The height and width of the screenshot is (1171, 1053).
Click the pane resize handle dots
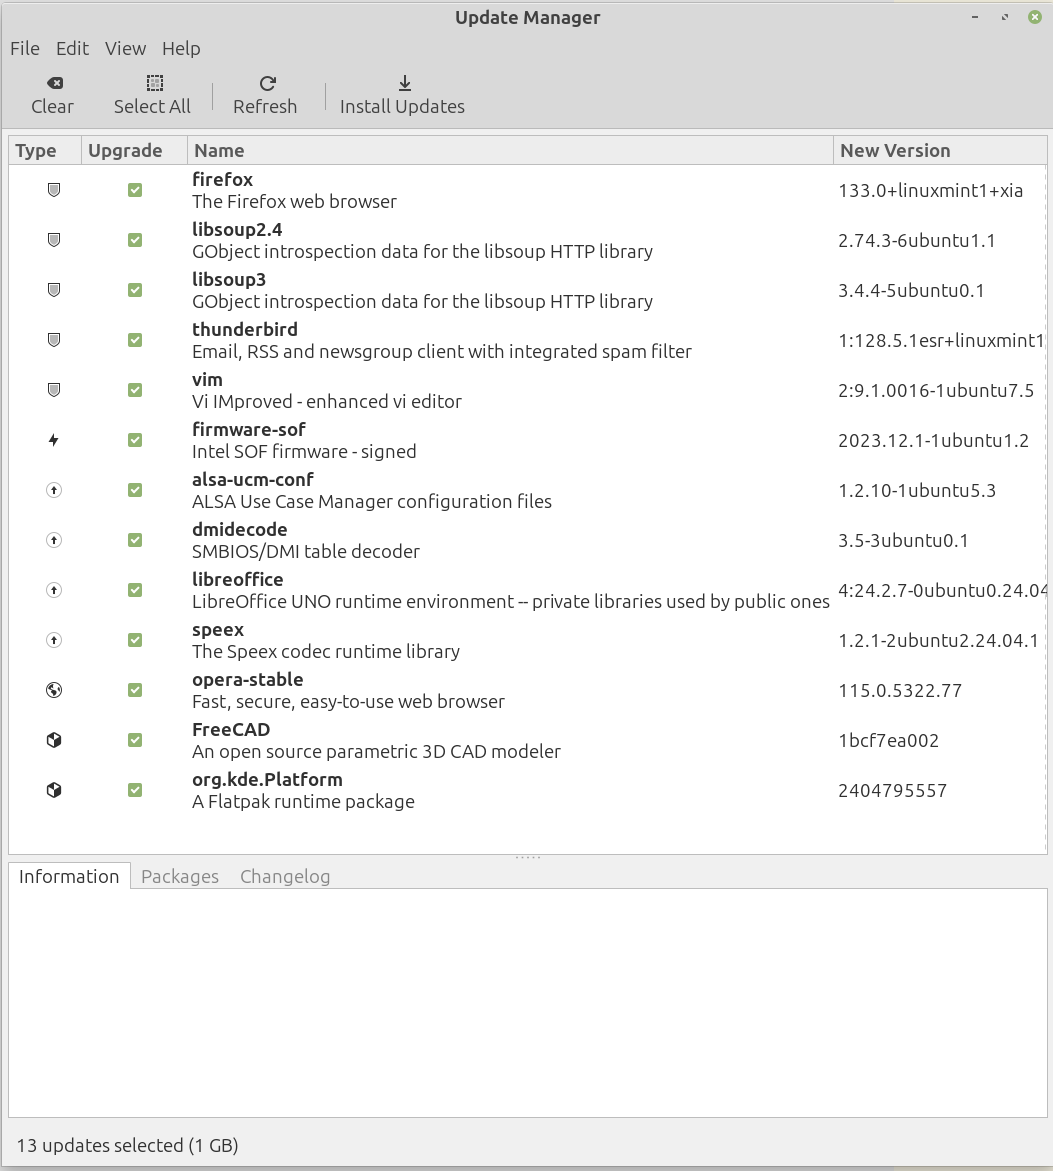527,857
